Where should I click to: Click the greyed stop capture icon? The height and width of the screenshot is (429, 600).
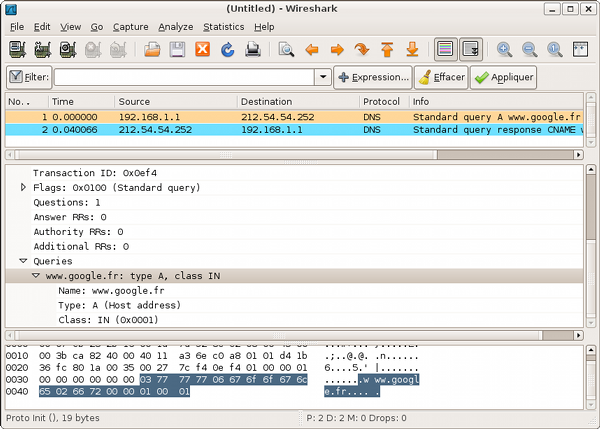(93, 50)
